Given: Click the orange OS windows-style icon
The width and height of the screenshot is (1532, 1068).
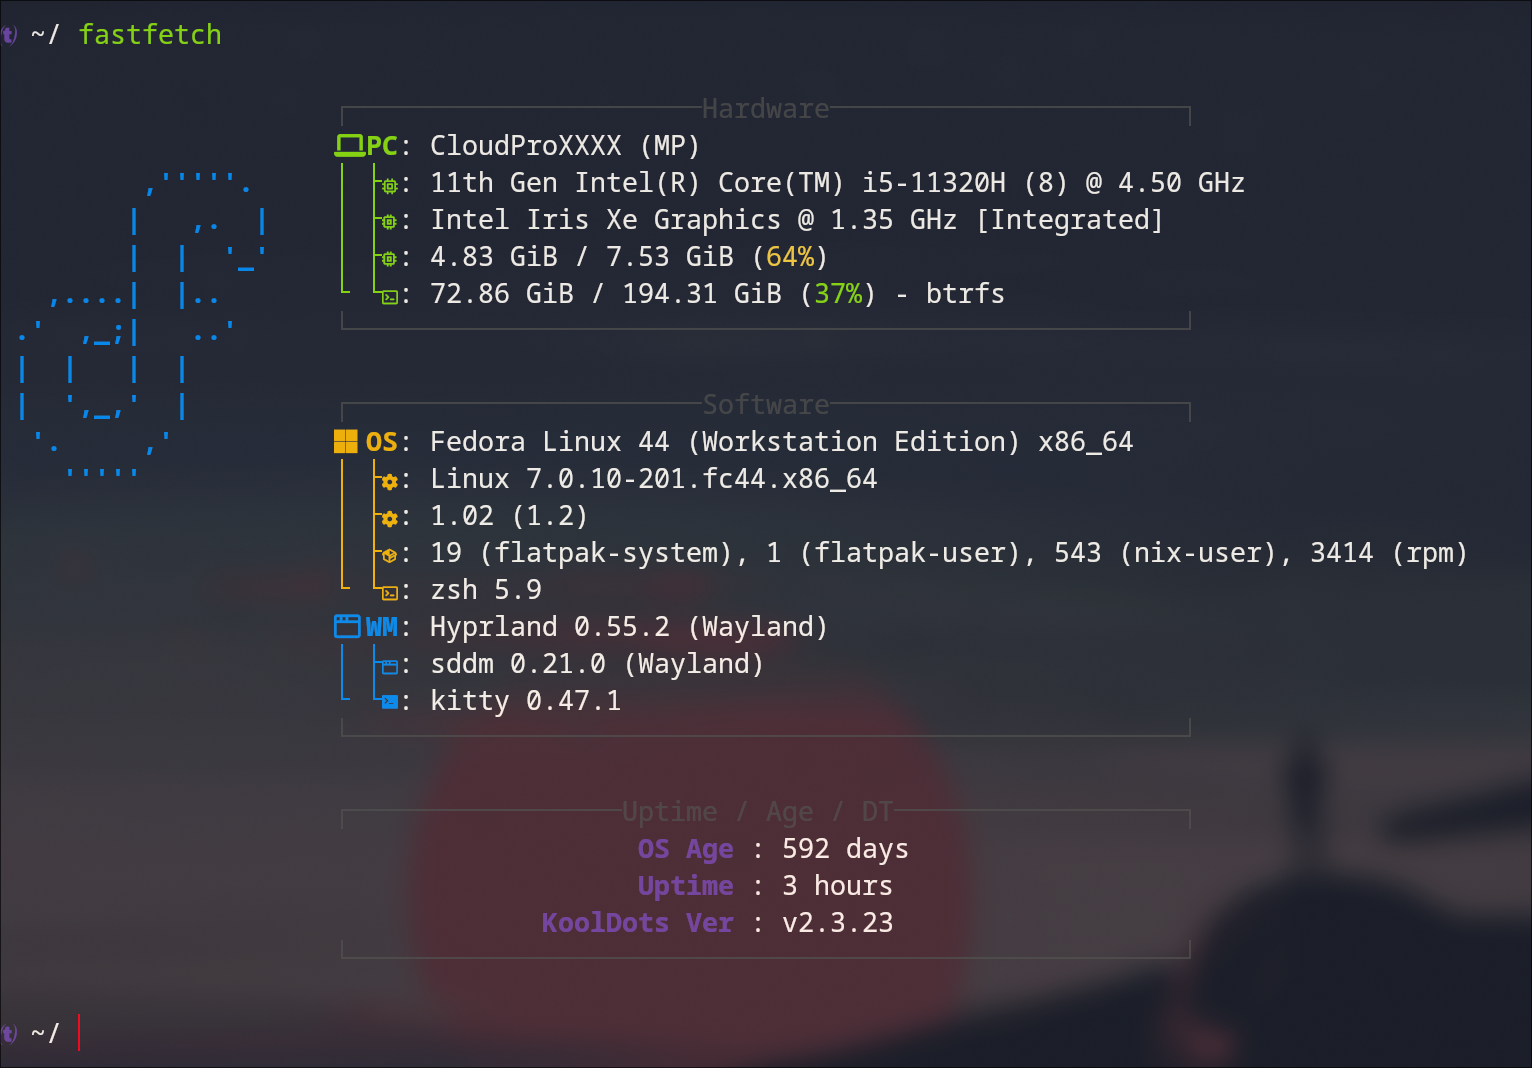Looking at the screenshot, I should [346, 442].
